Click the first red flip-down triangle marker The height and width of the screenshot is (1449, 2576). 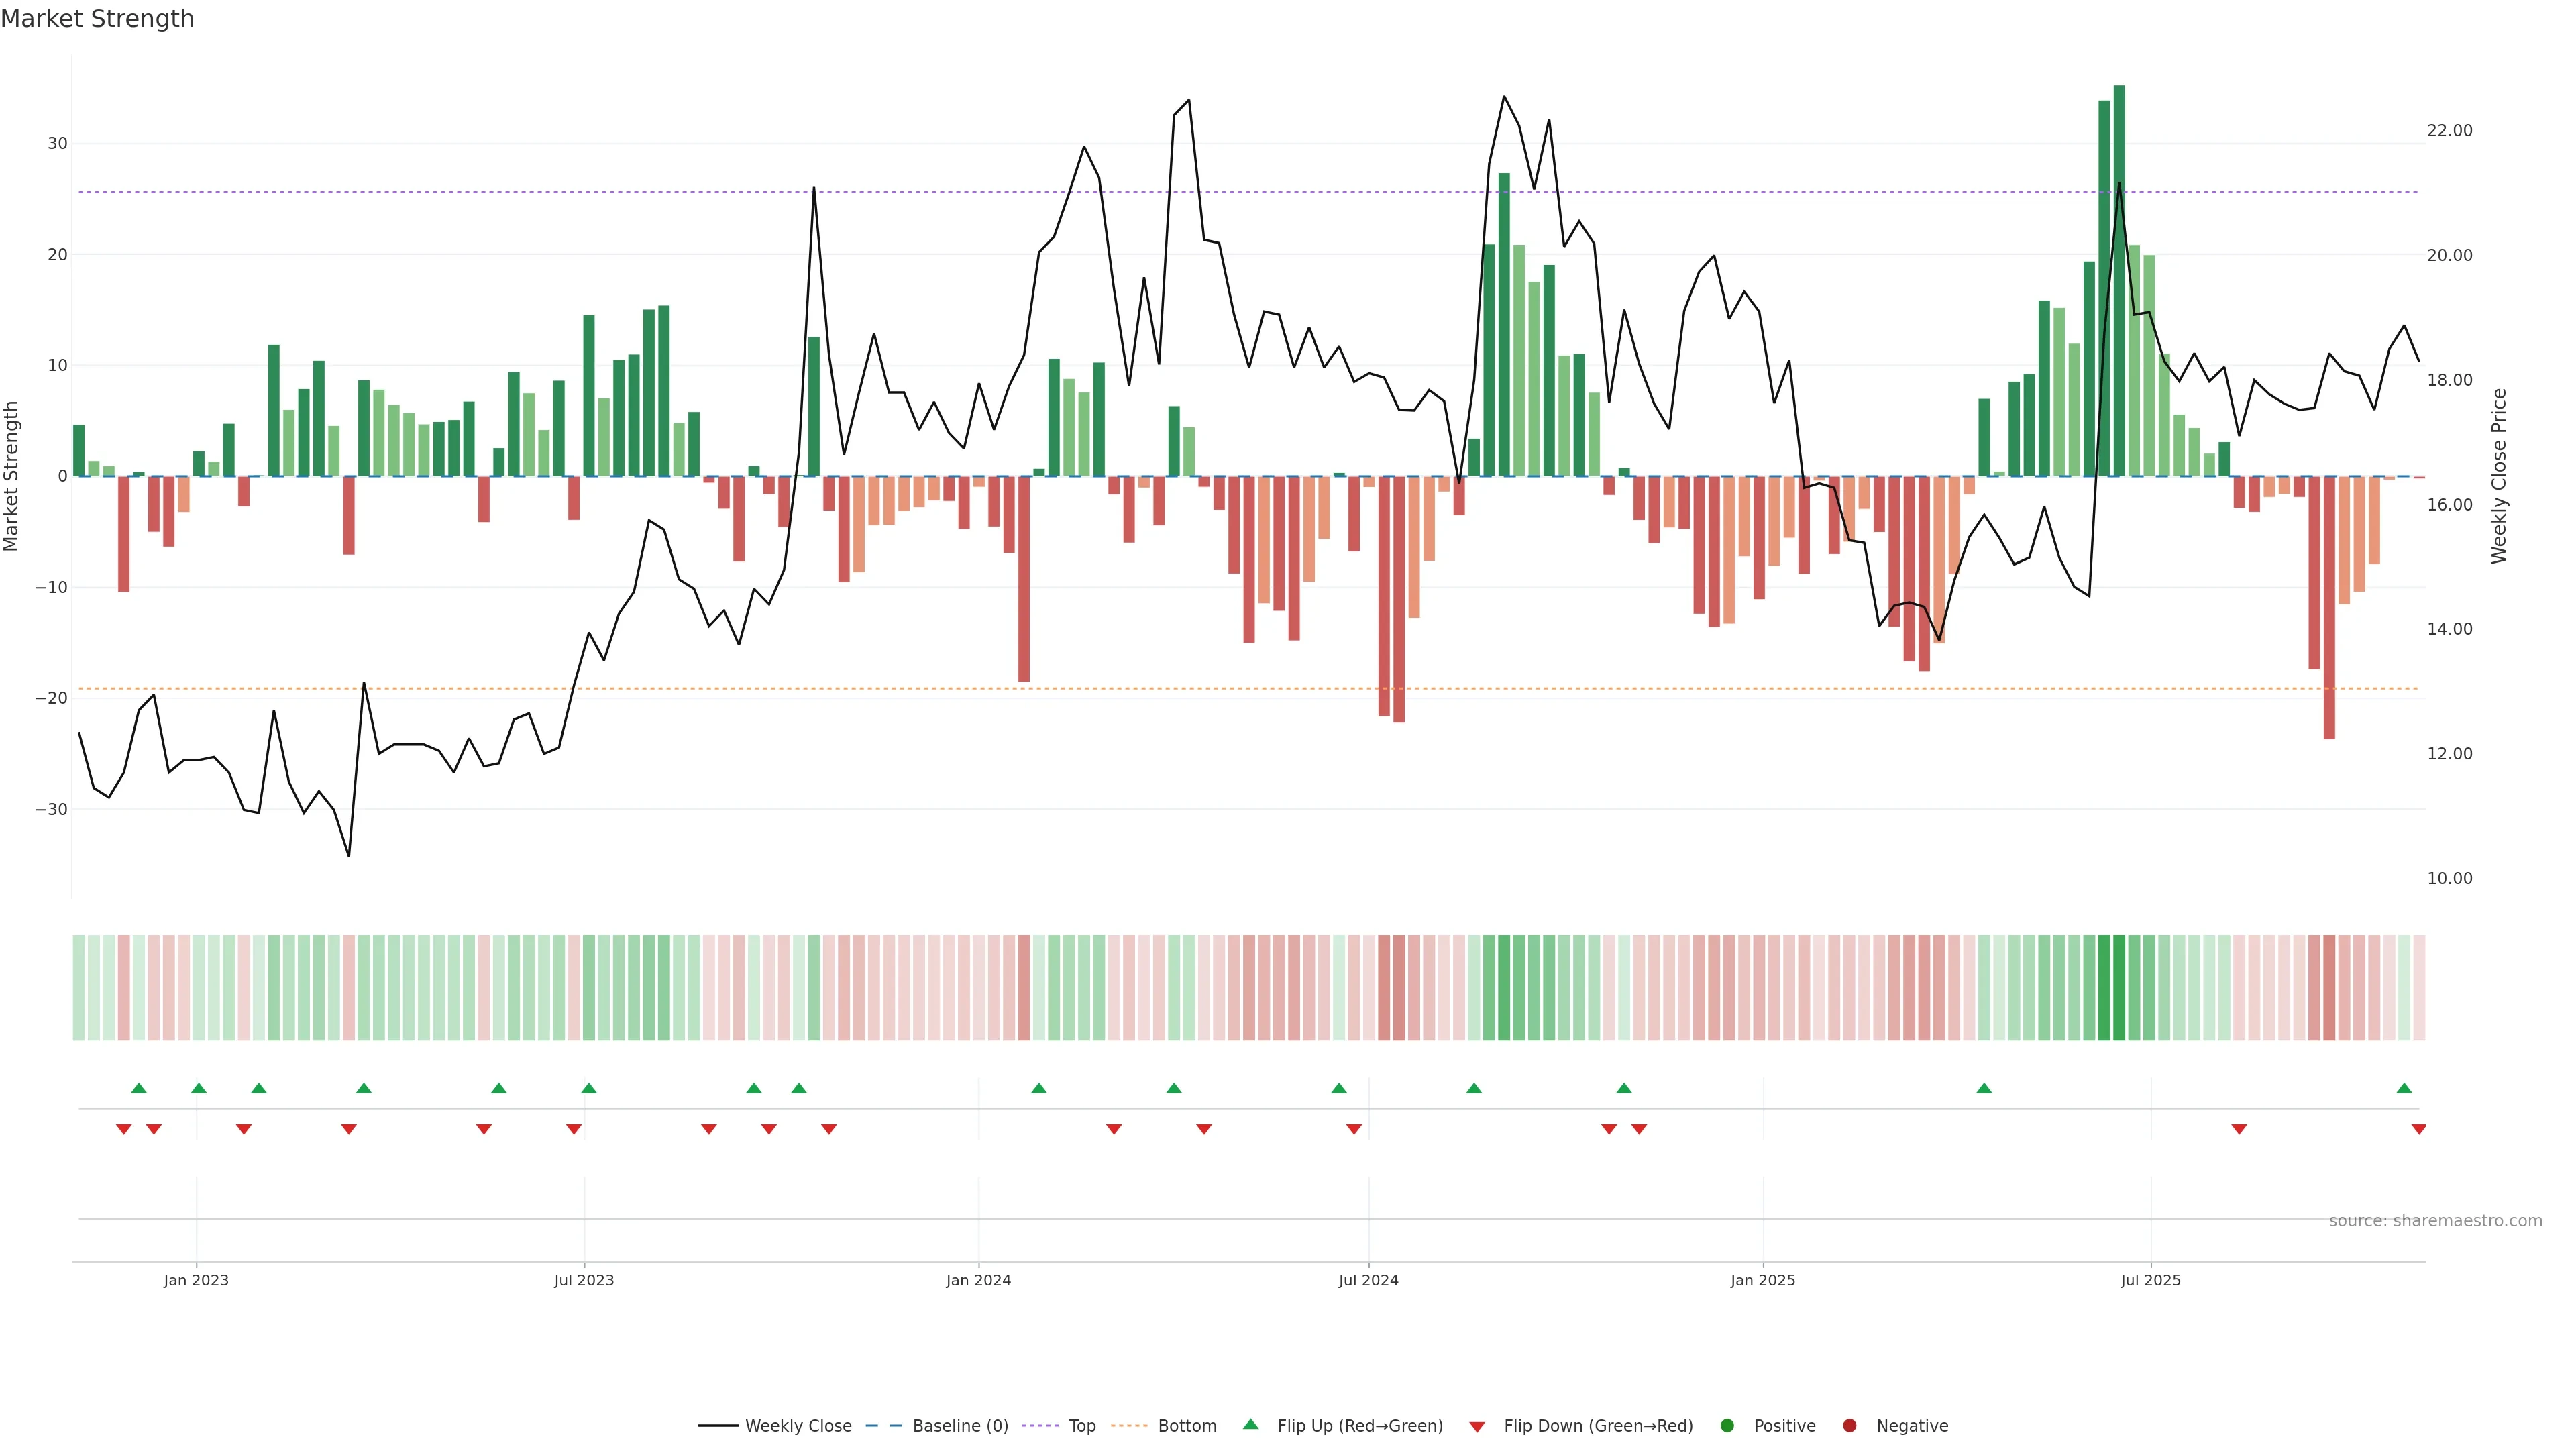click(x=124, y=1129)
